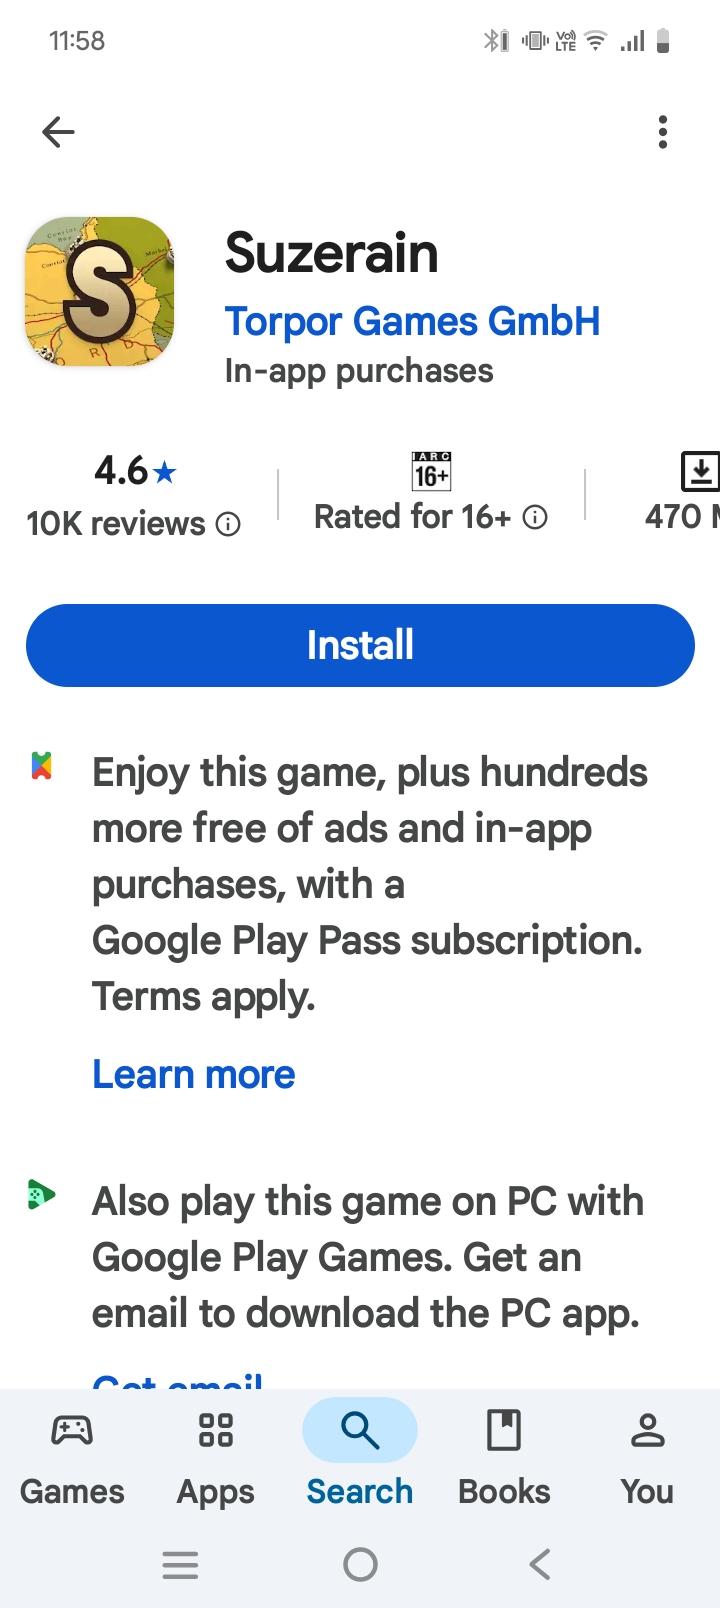Screen dimensions: 720x1608
Task: Tap the IARC 16+ rating badge
Action: pos(431,471)
